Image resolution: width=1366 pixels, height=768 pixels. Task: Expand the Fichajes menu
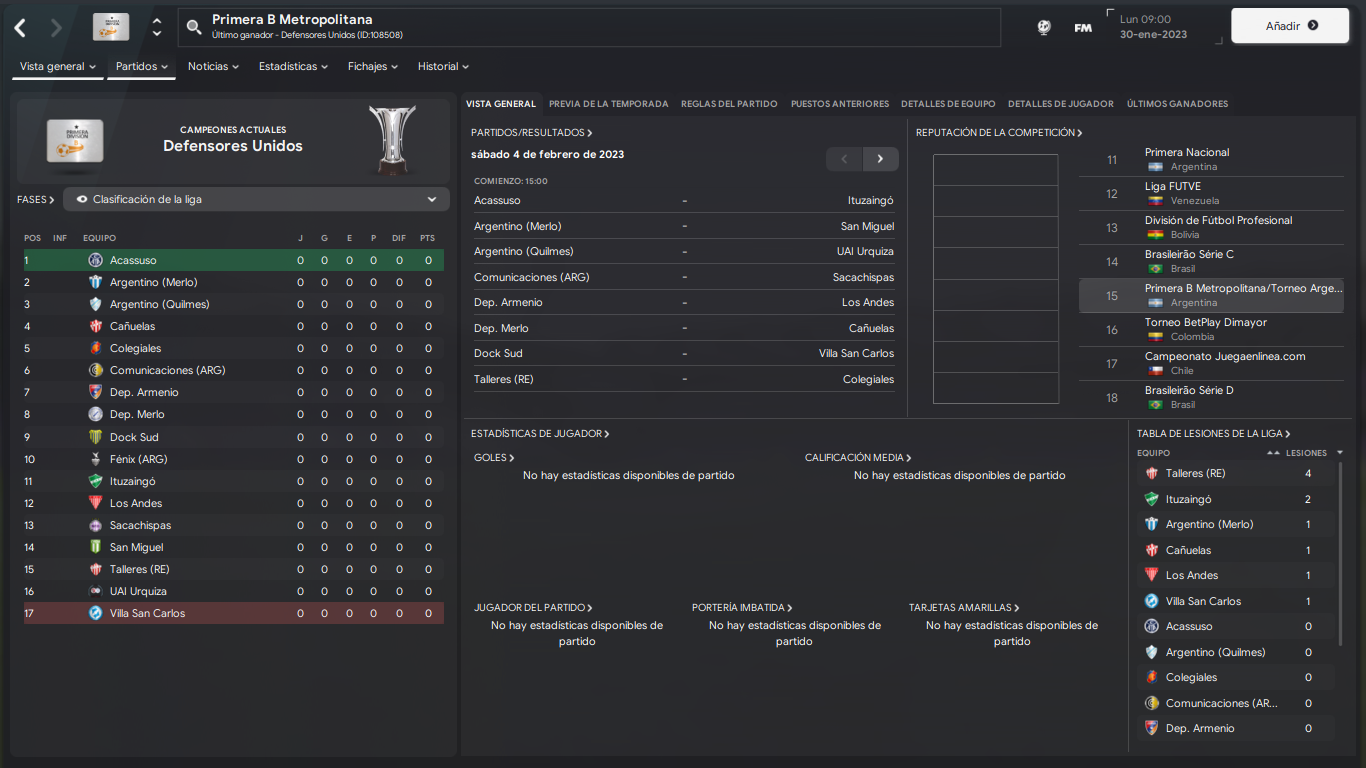tap(372, 67)
